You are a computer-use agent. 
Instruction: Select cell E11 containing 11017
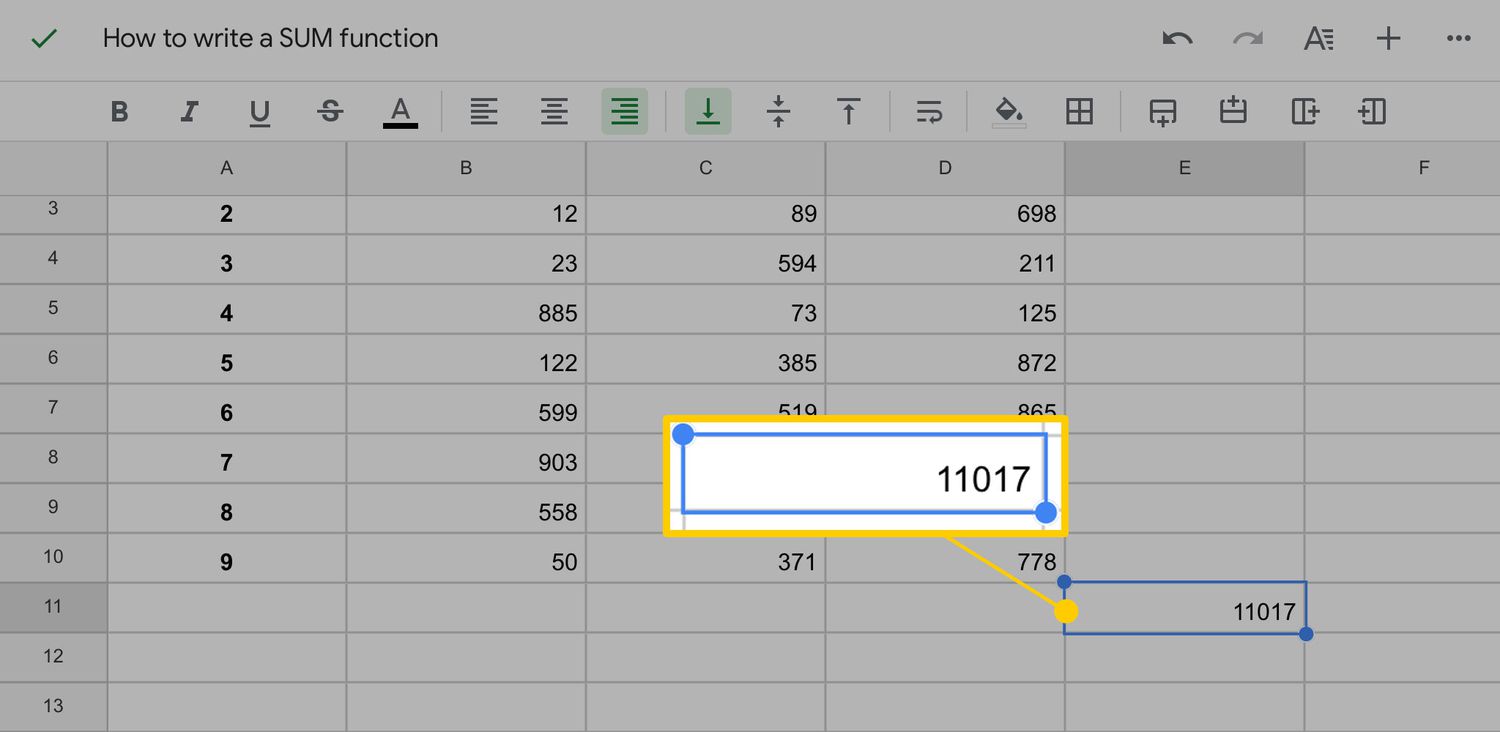(x=1185, y=608)
